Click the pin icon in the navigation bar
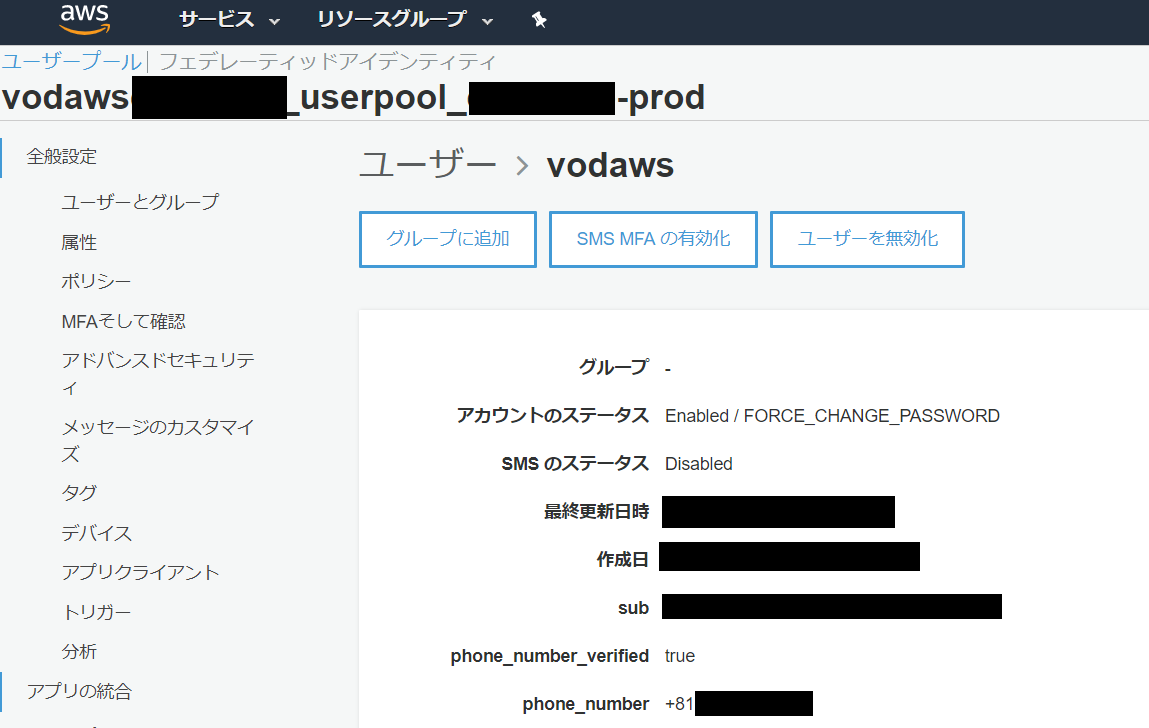The image size is (1149, 728). click(x=539, y=19)
